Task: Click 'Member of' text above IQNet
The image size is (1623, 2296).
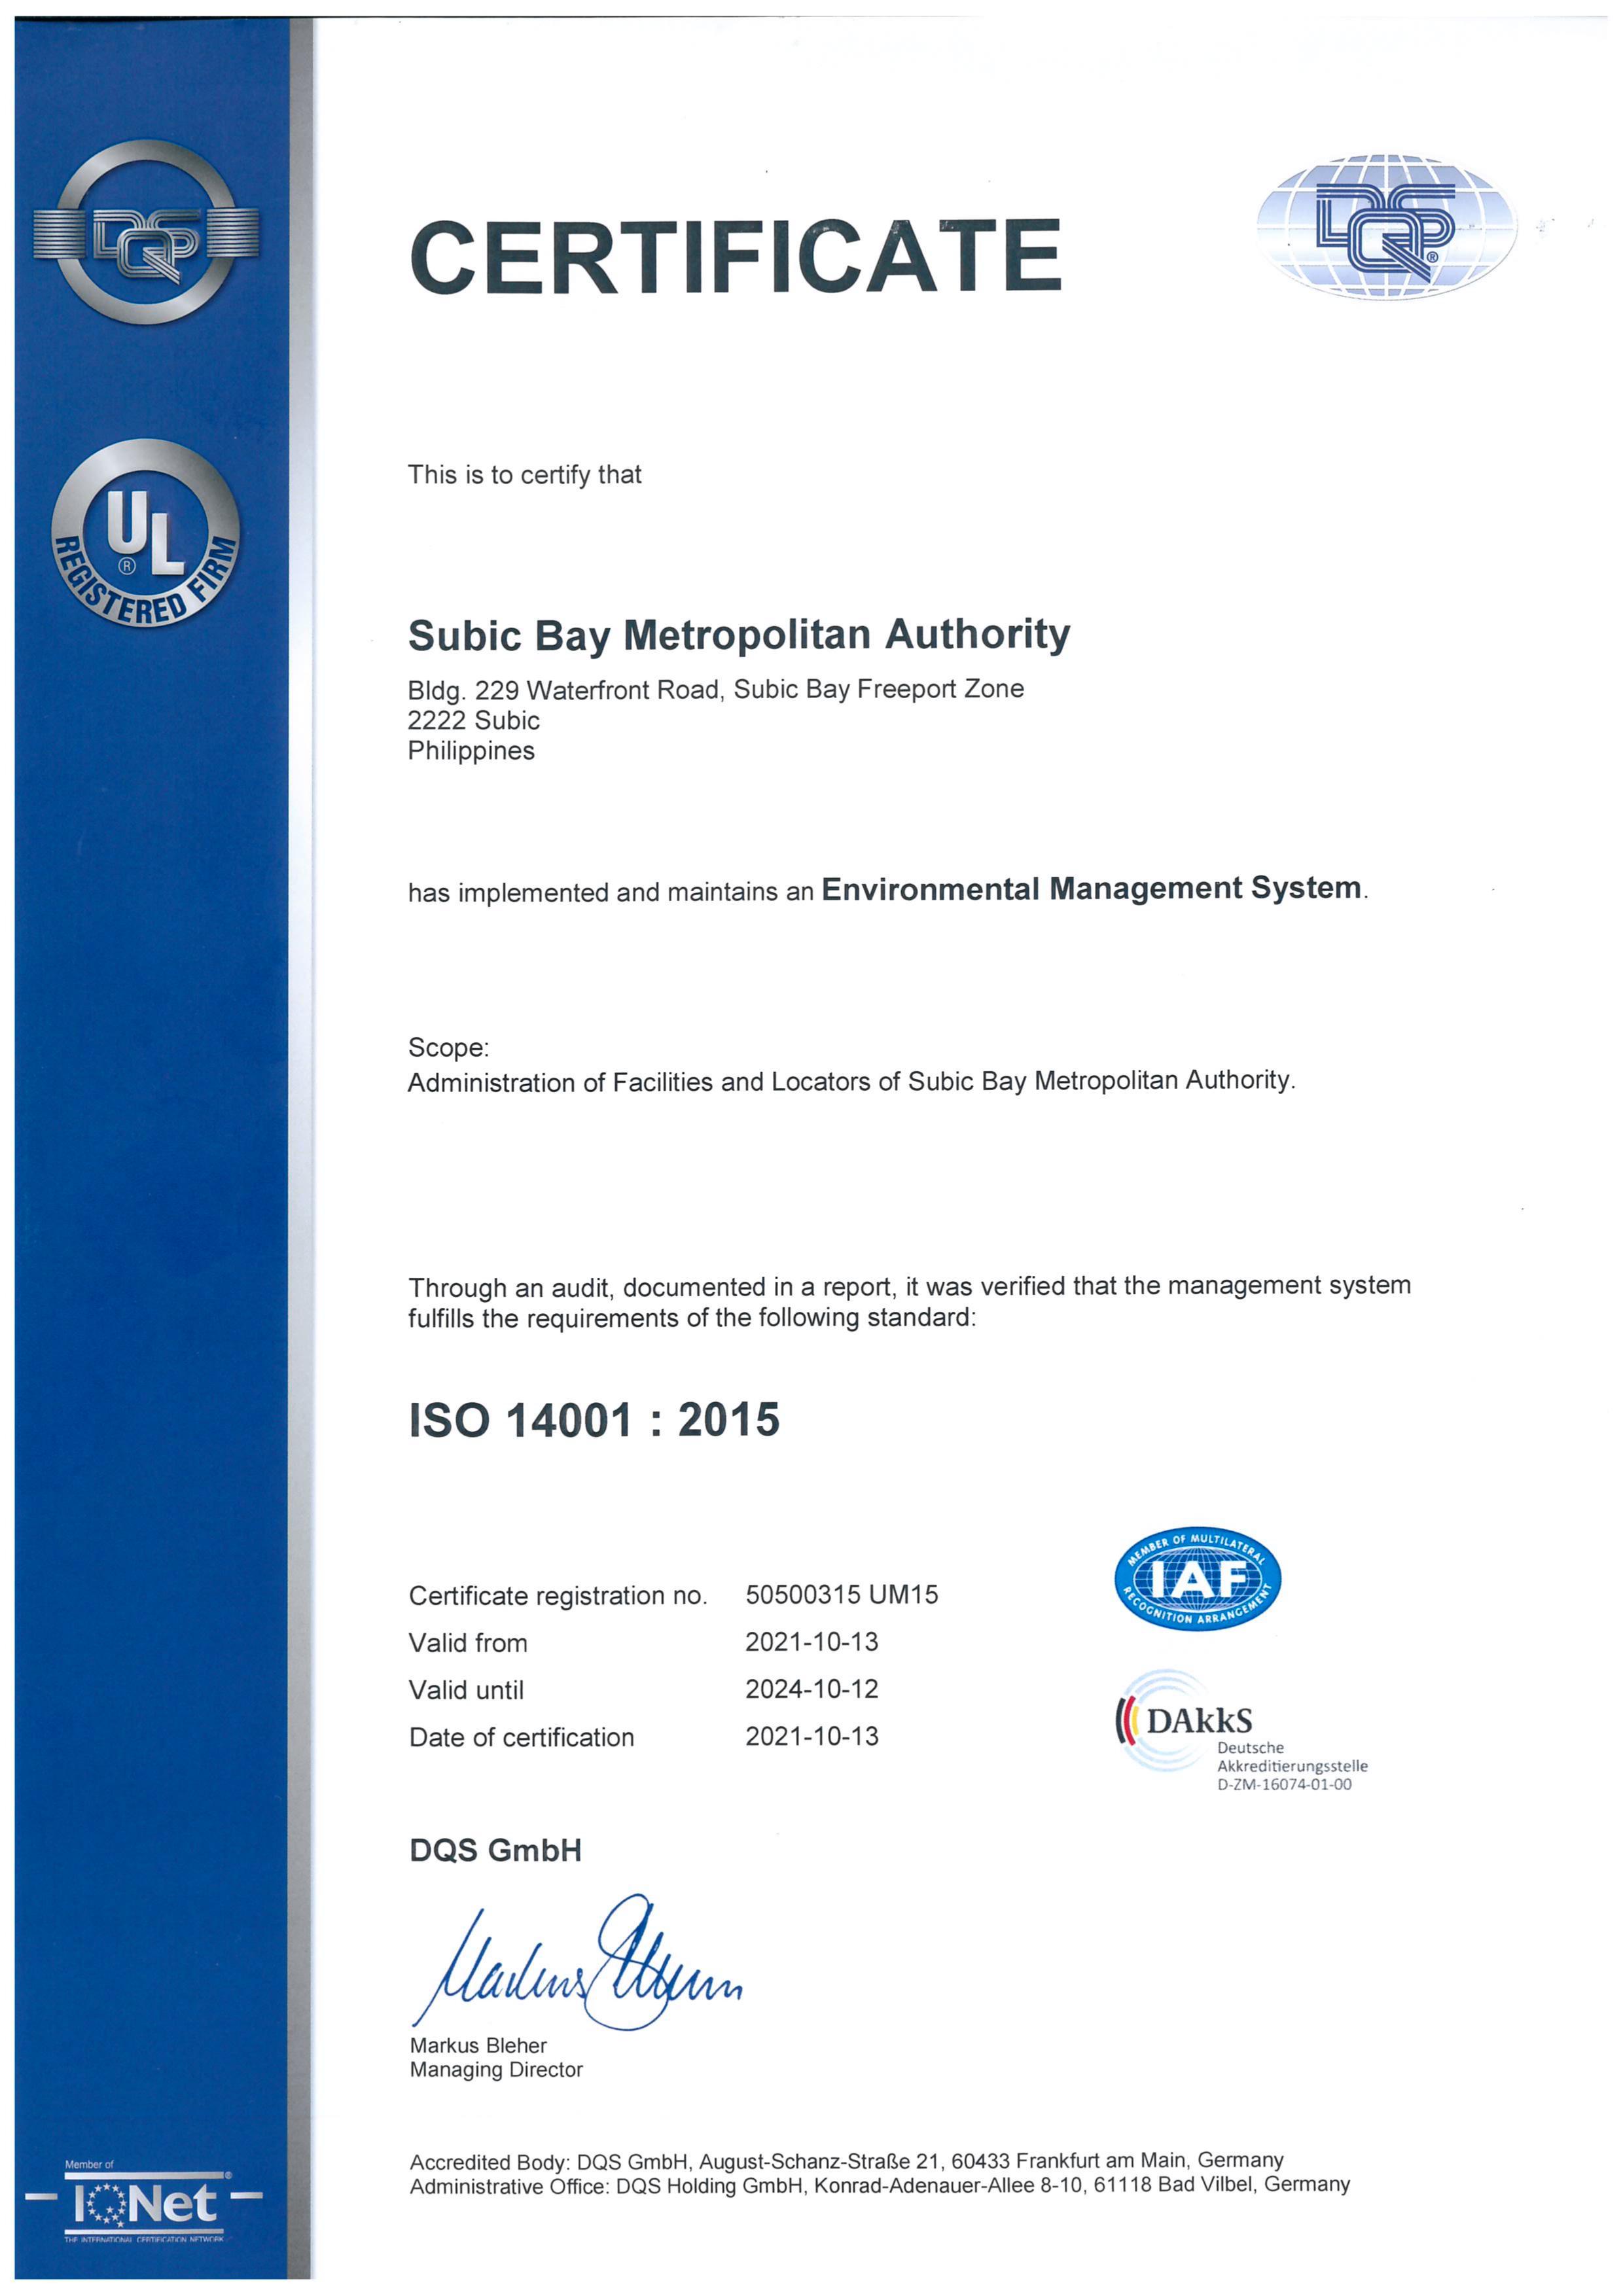Action: 89,2165
